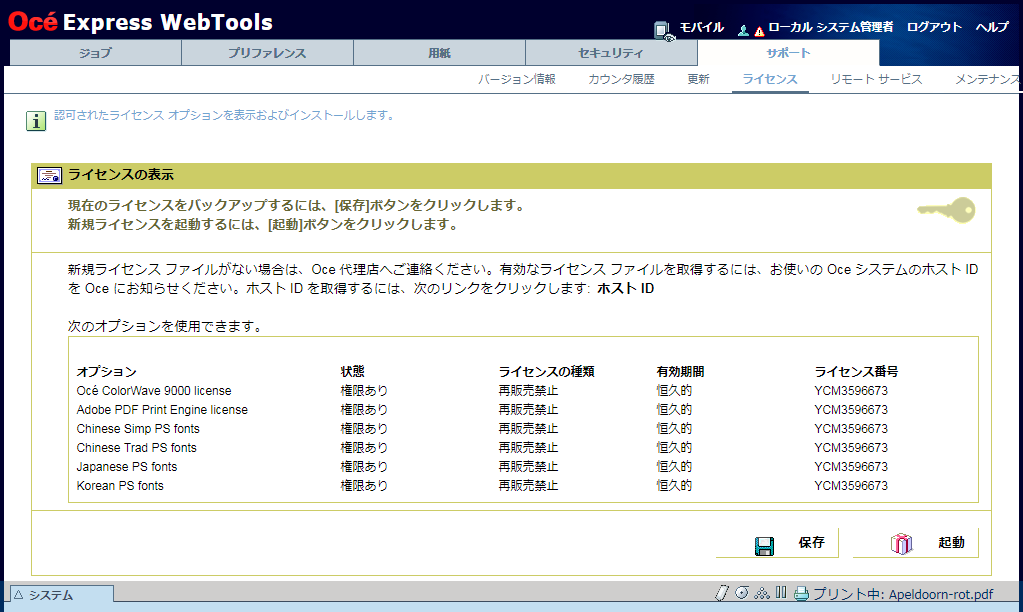This screenshot has height=612, width=1023.
Task: Switch to the カウンタ履歴 sub-tab
Action: 621,79
